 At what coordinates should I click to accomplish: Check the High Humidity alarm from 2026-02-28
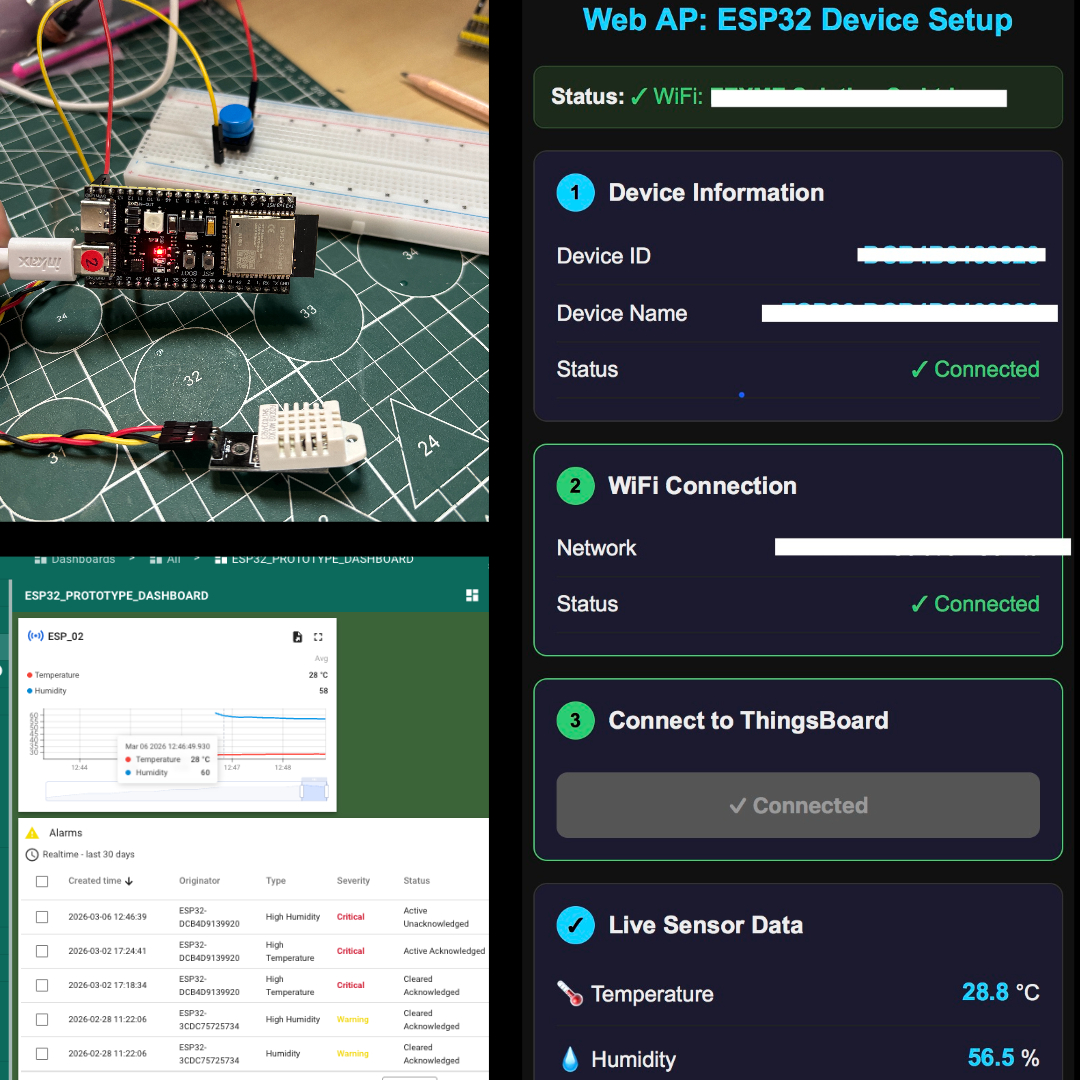[x=42, y=1019]
